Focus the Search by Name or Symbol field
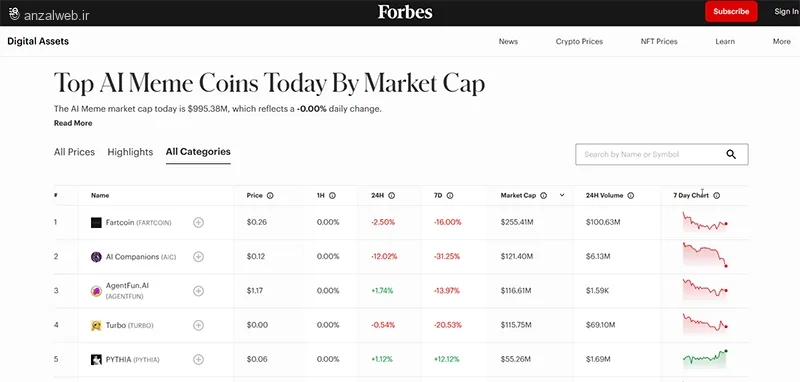Viewport: 800px width, 382px height. pos(651,154)
